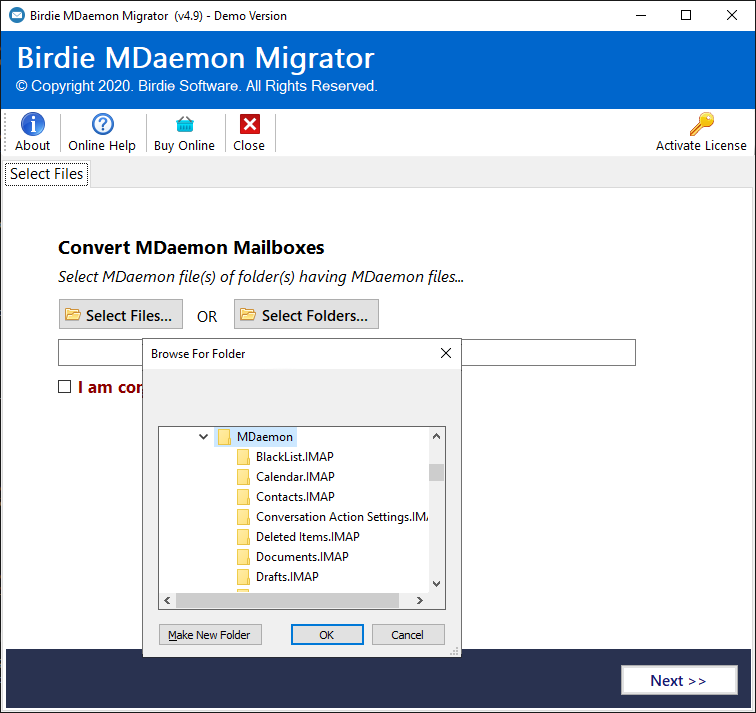Click the horizontal scroll left arrow

pyautogui.click(x=167, y=601)
